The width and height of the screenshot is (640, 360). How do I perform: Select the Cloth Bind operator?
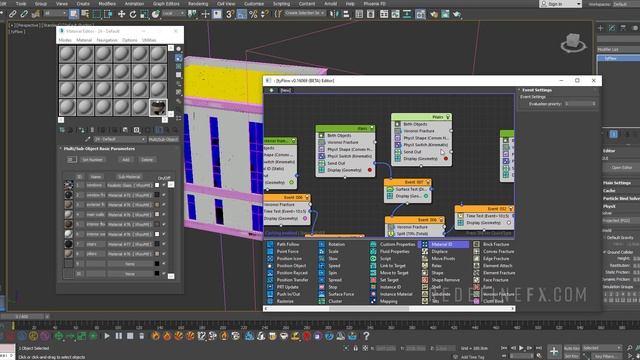coord(489,301)
